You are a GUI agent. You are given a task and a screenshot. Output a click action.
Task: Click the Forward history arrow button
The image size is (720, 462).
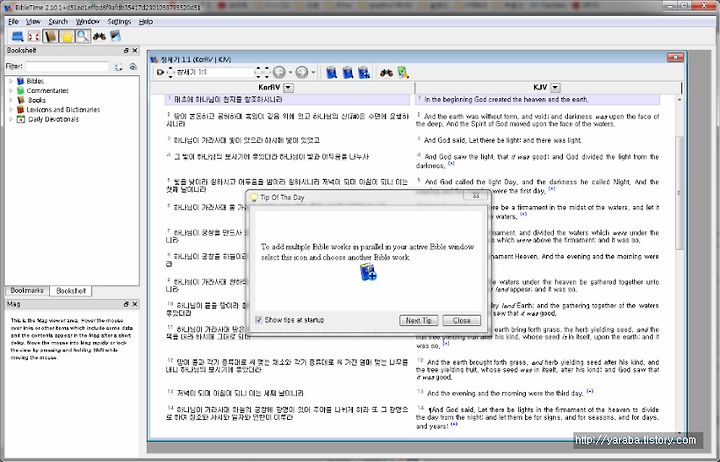point(302,72)
